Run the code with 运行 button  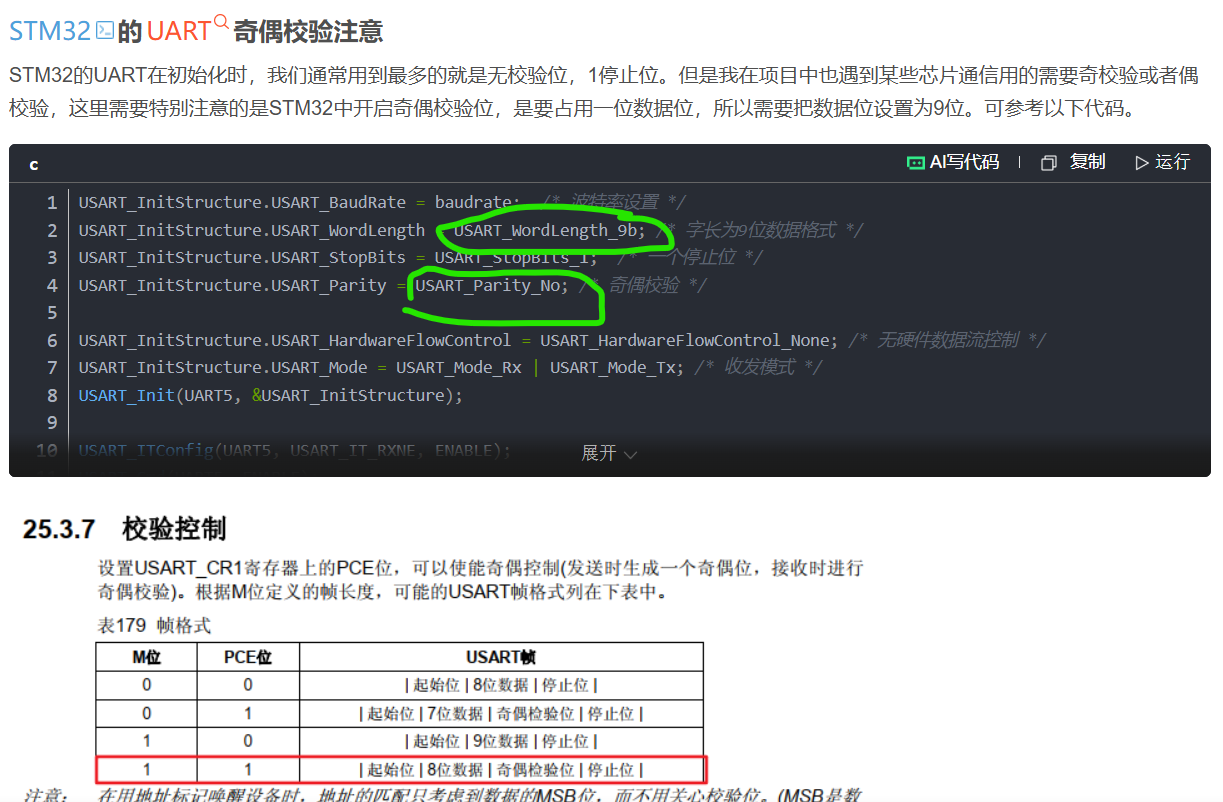(1162, 162)
